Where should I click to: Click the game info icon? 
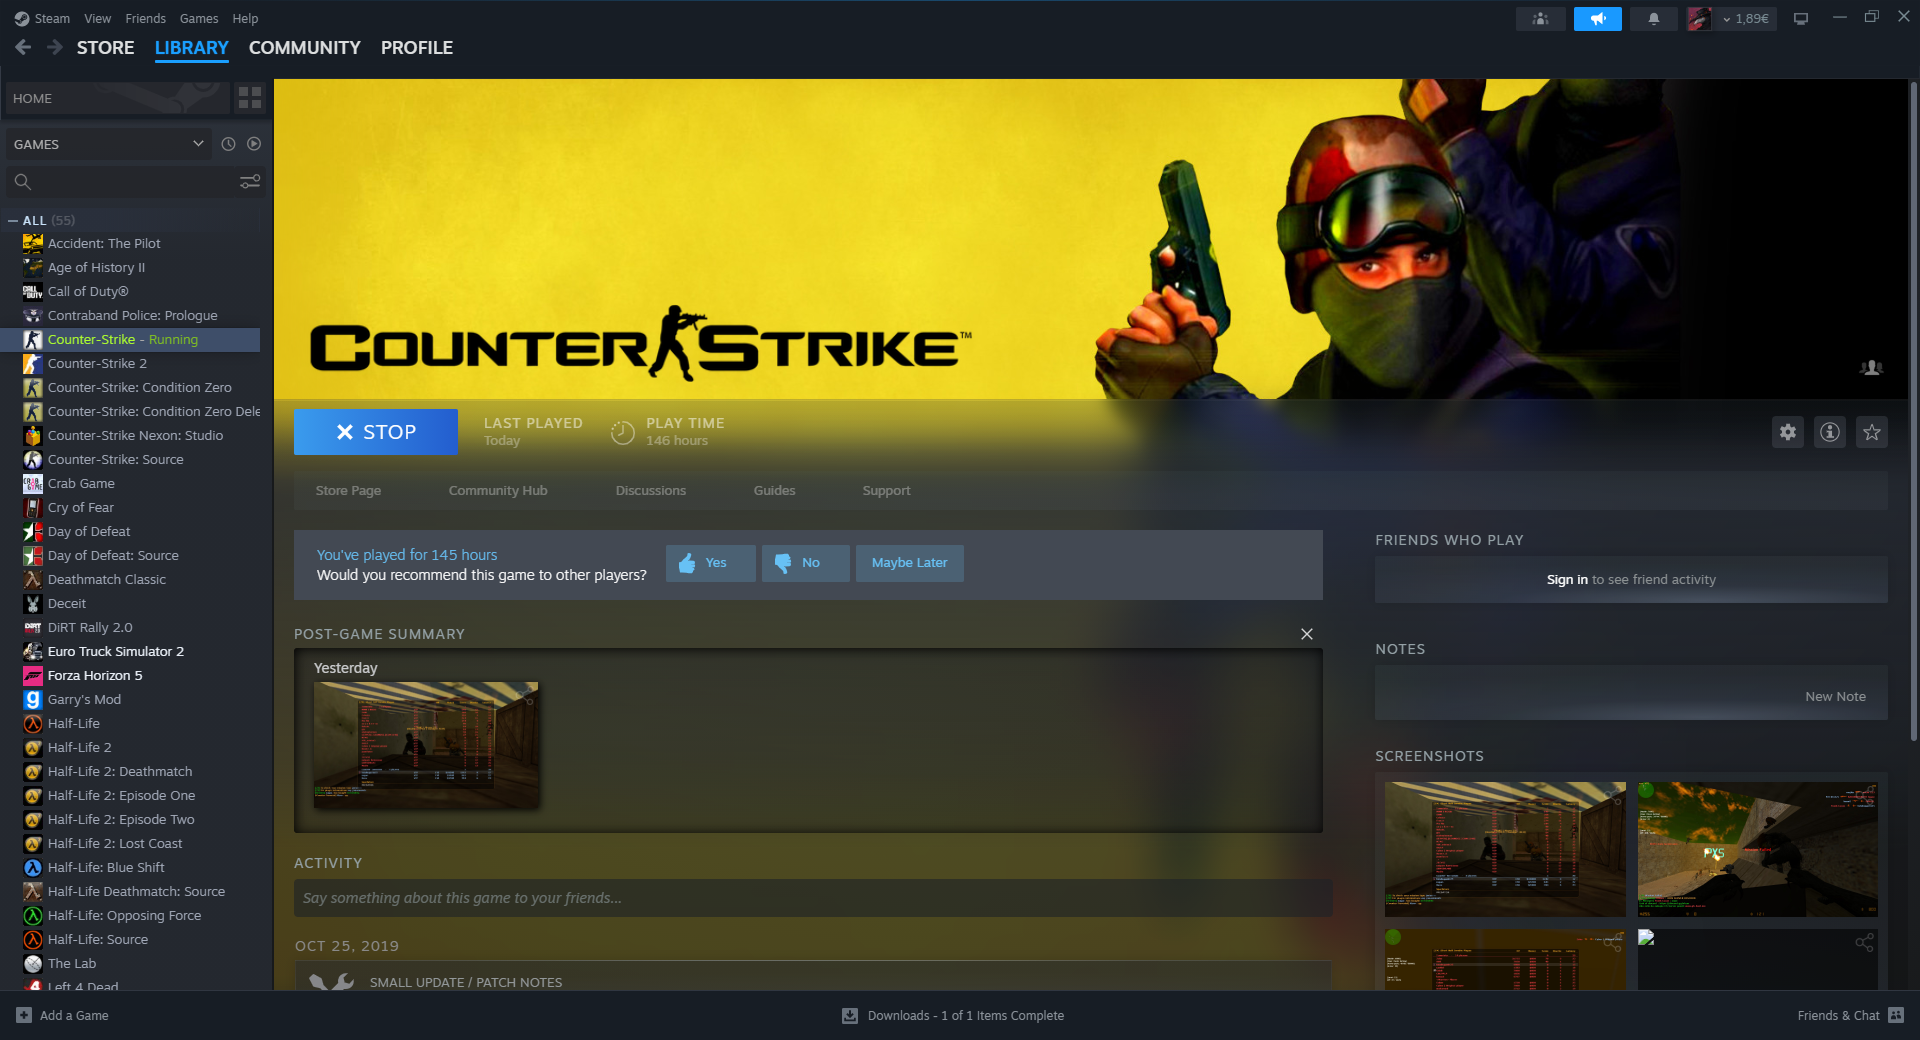1829,432
